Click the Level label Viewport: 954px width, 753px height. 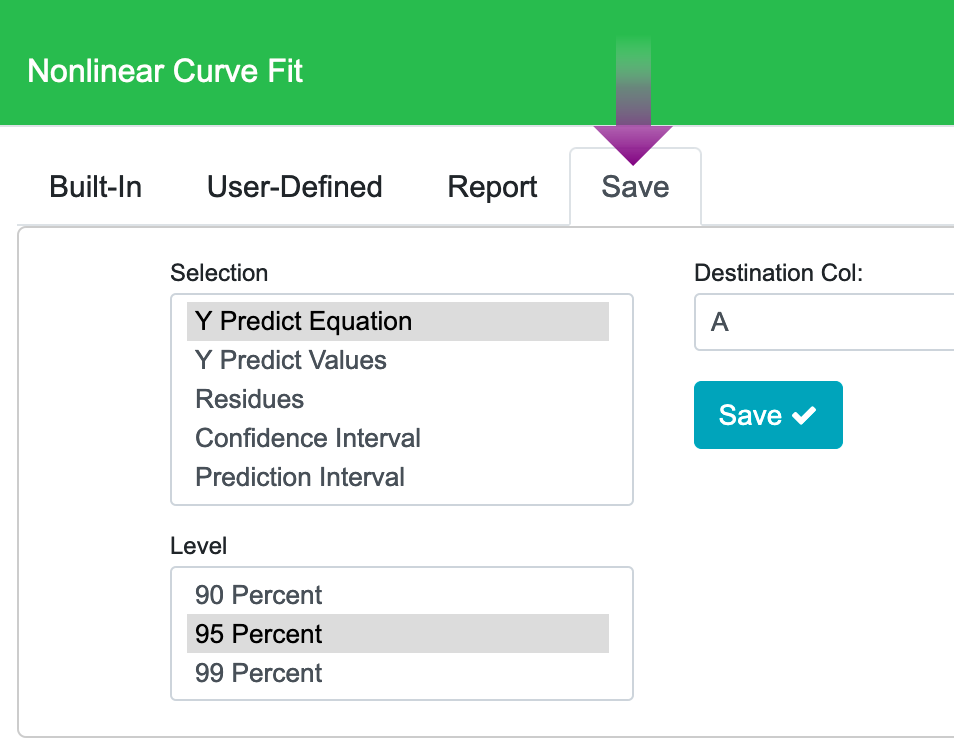click(x=199, y=546)
